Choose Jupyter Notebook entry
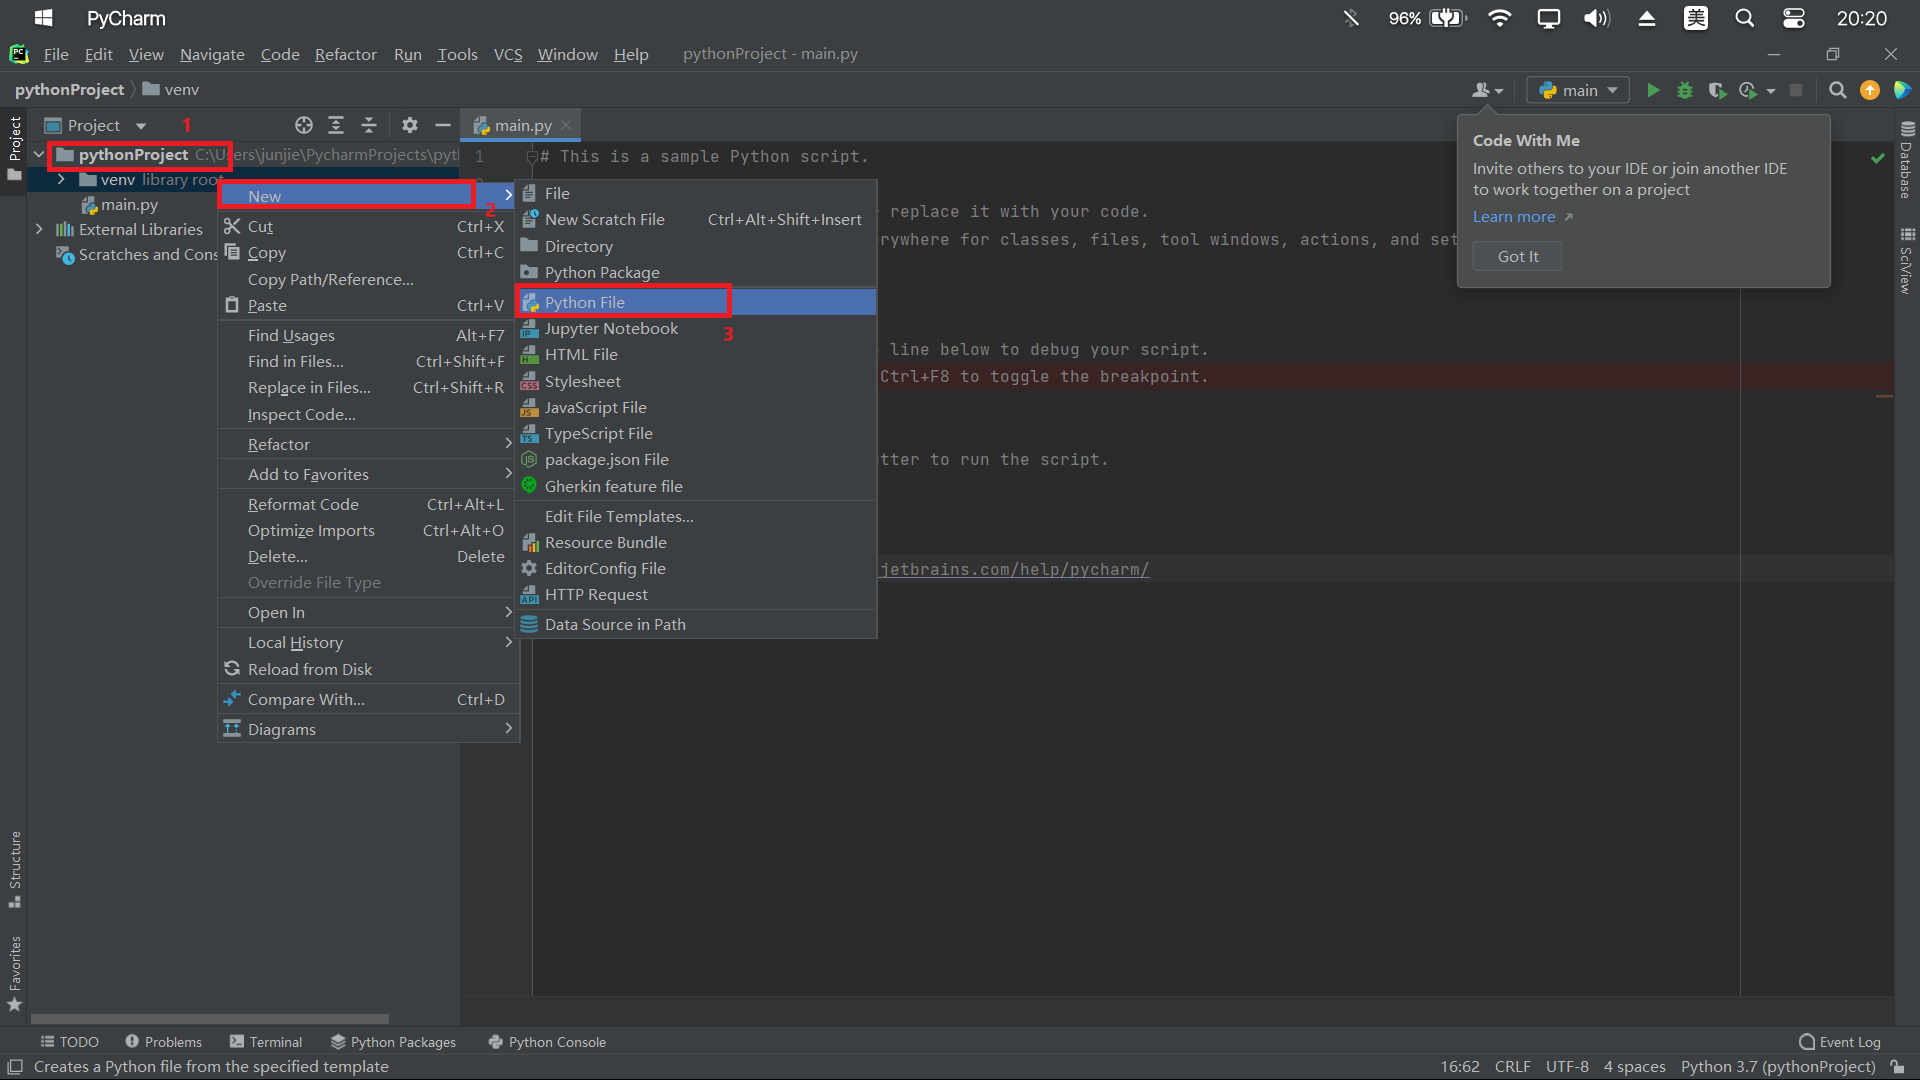This screenshot has height=1080, width=1920. (696, 328)
